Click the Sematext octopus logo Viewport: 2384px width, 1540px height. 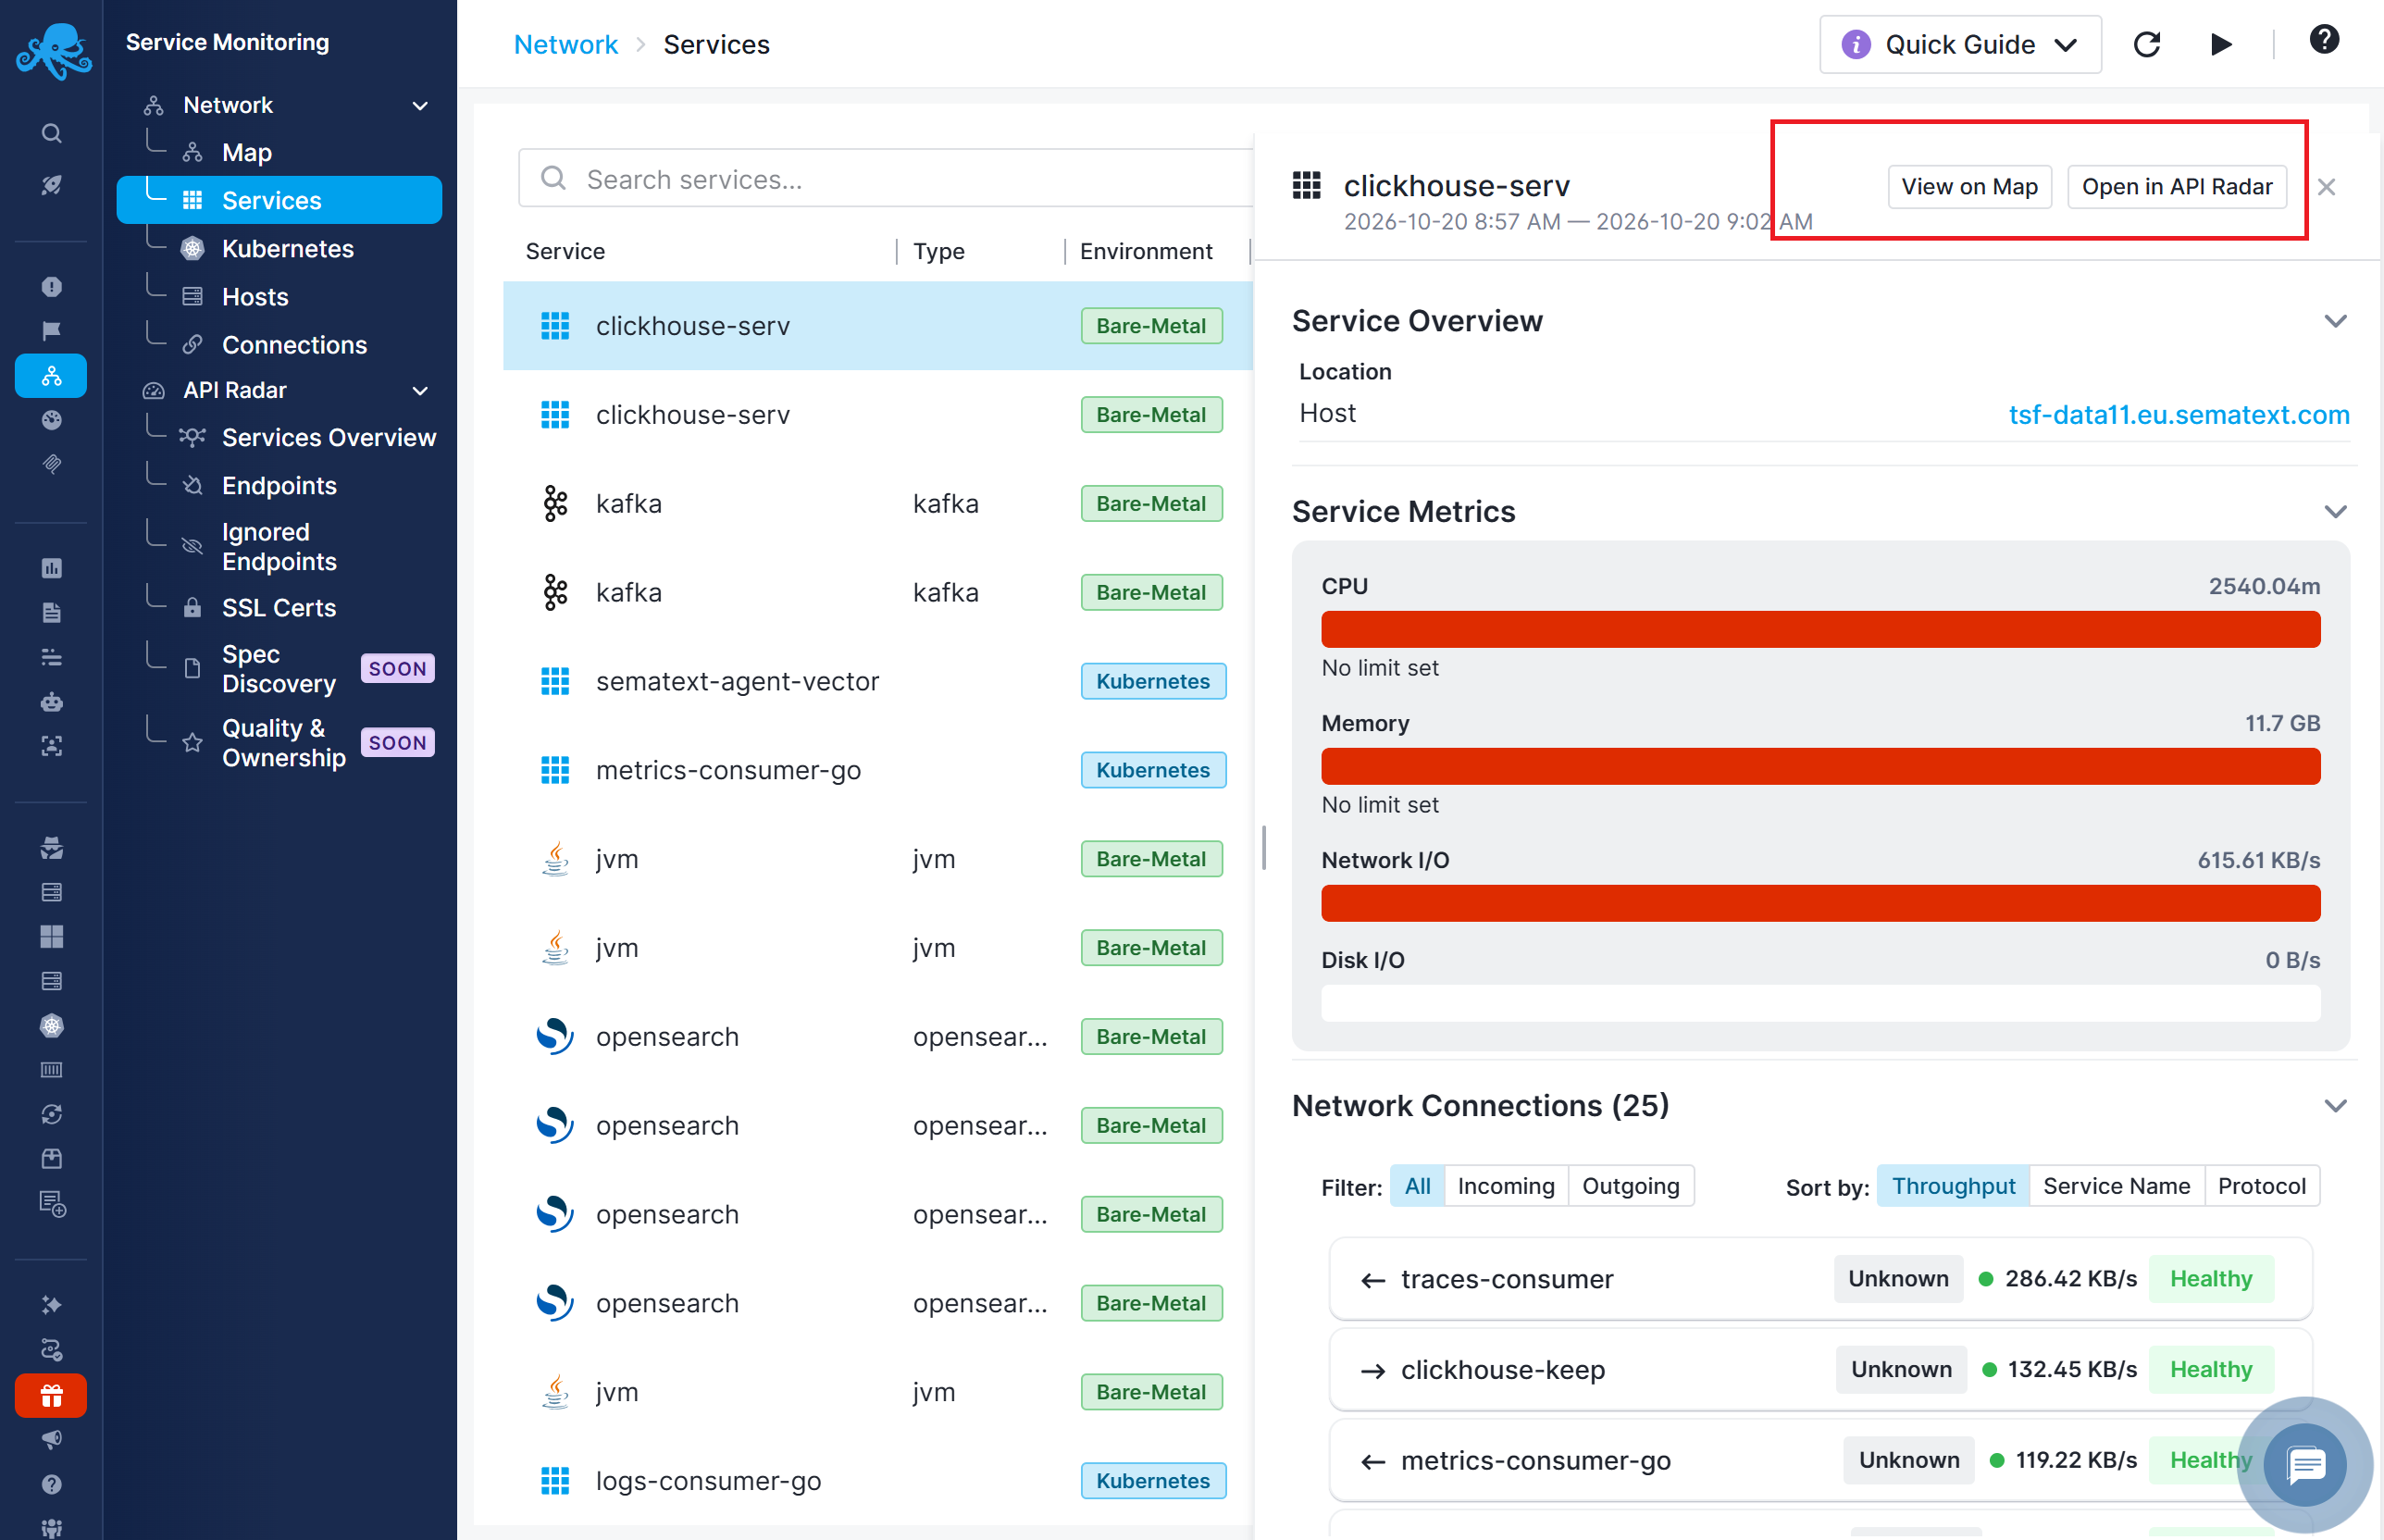coord(52,50)
